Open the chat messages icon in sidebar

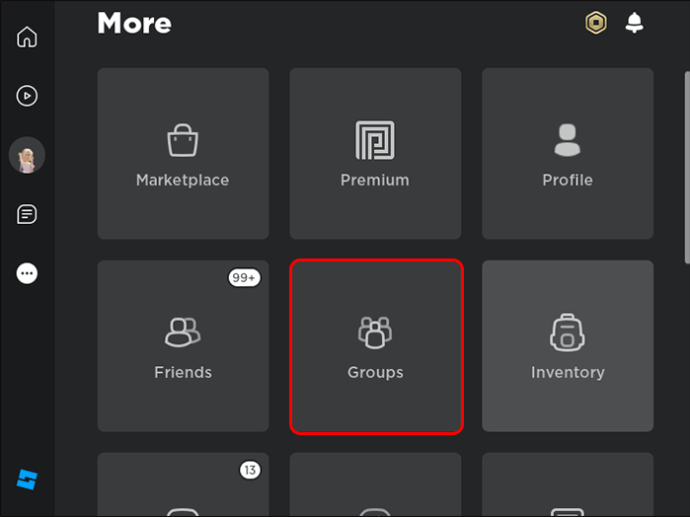click(27, 214)
